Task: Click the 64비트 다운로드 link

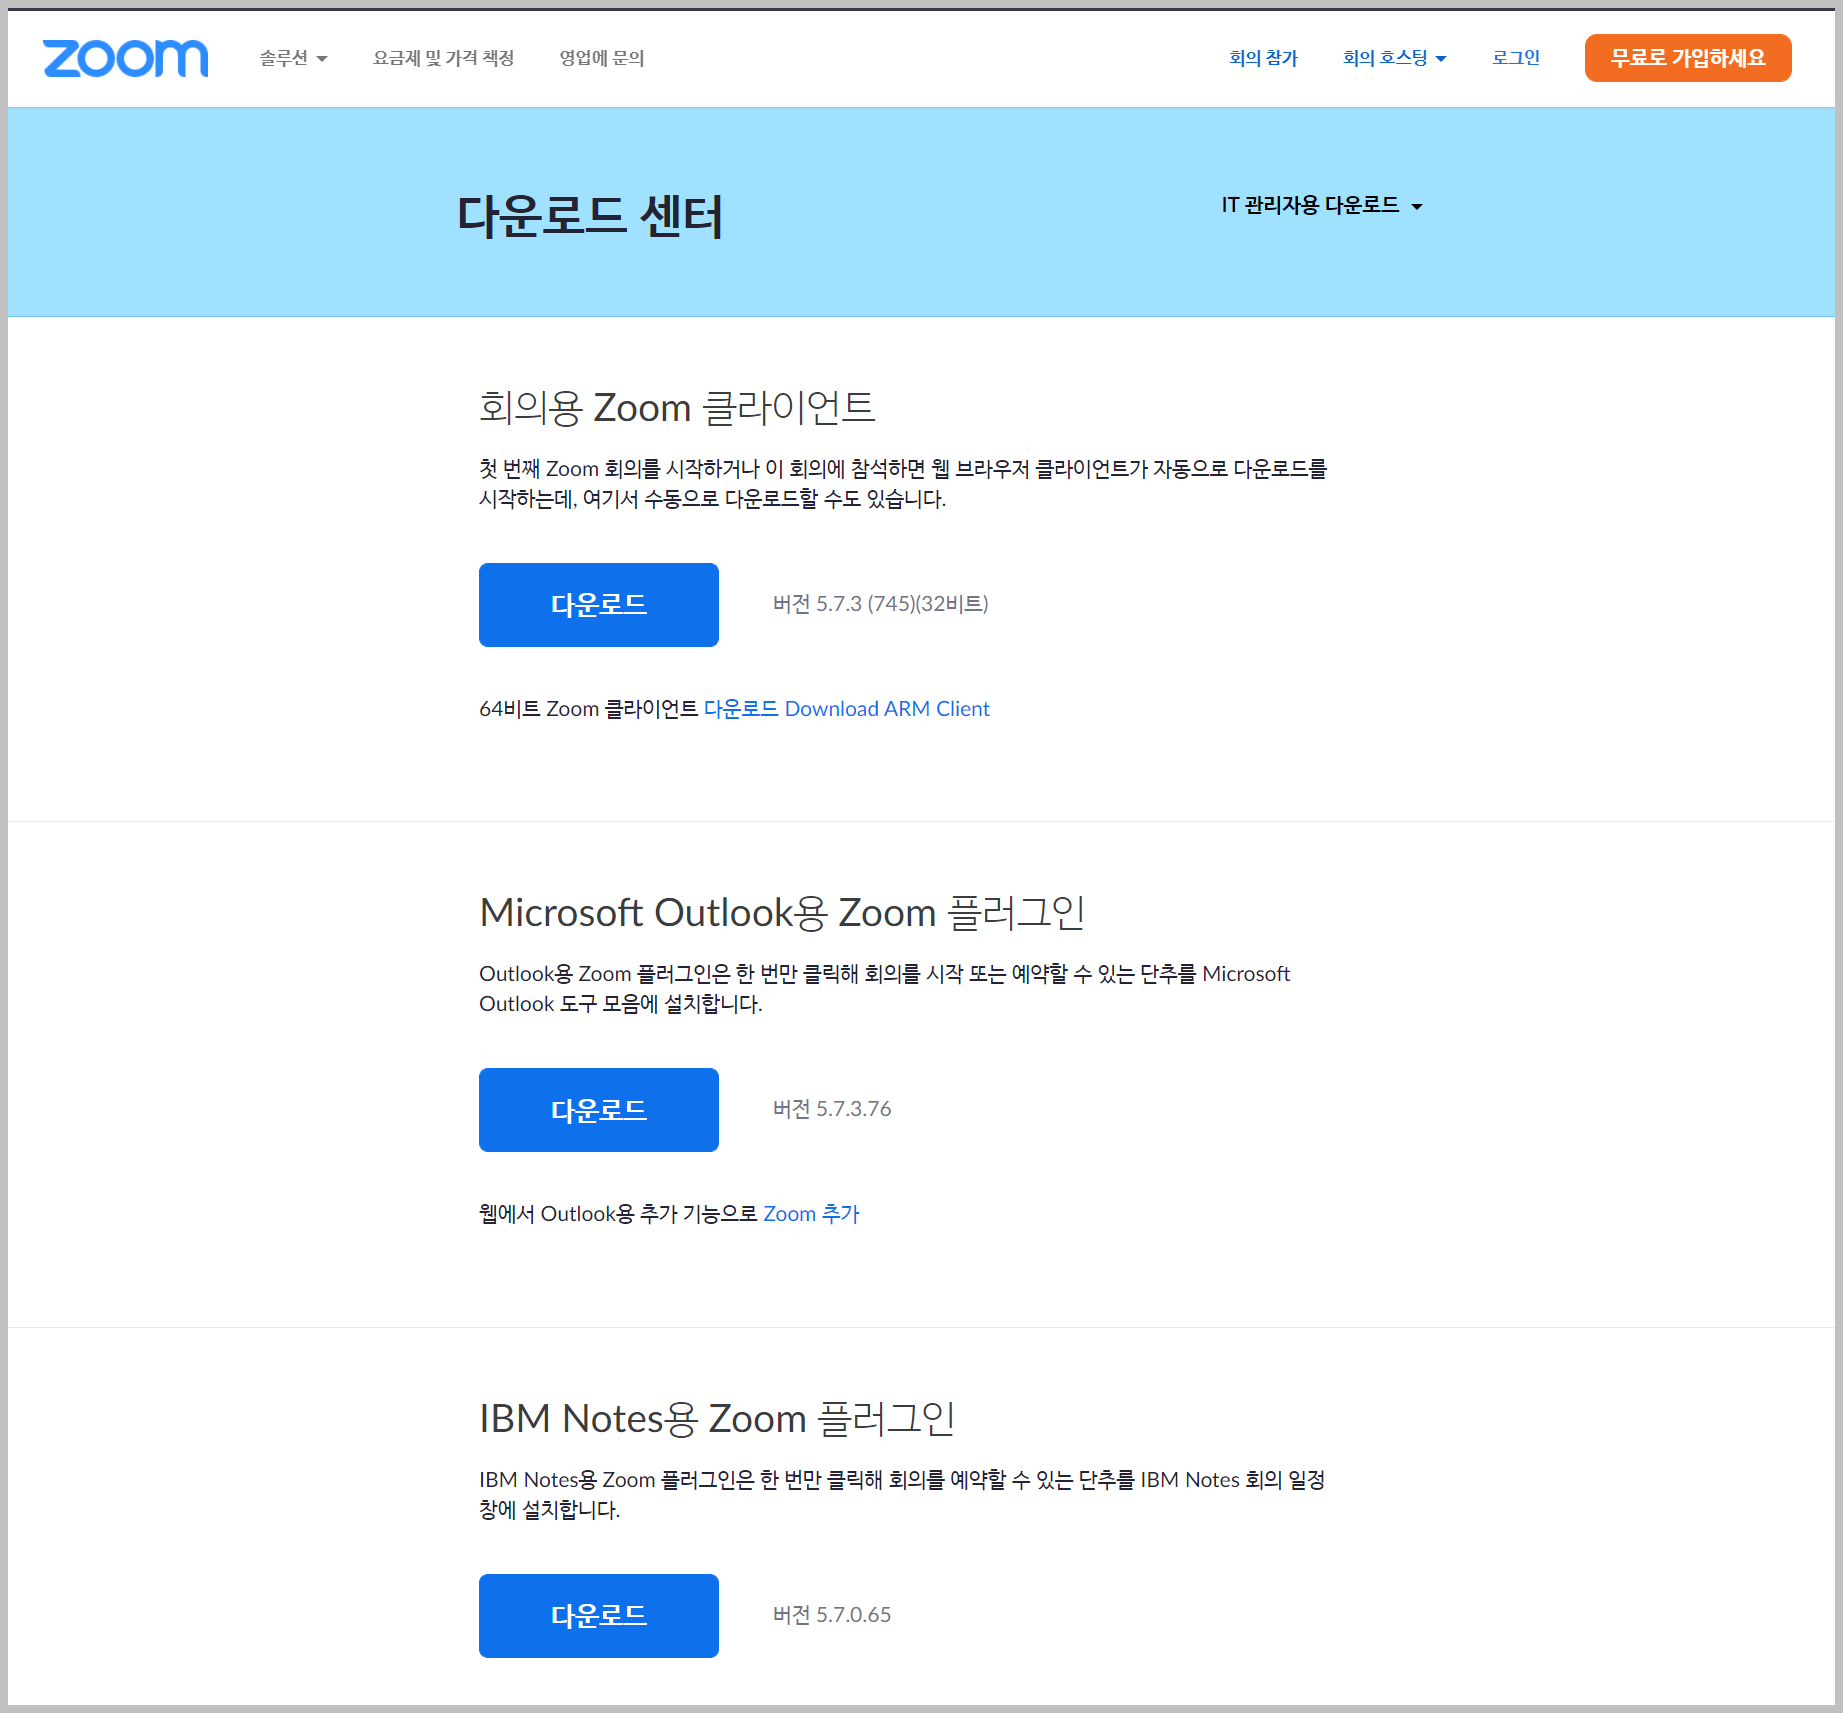Action: click(741, 709)
